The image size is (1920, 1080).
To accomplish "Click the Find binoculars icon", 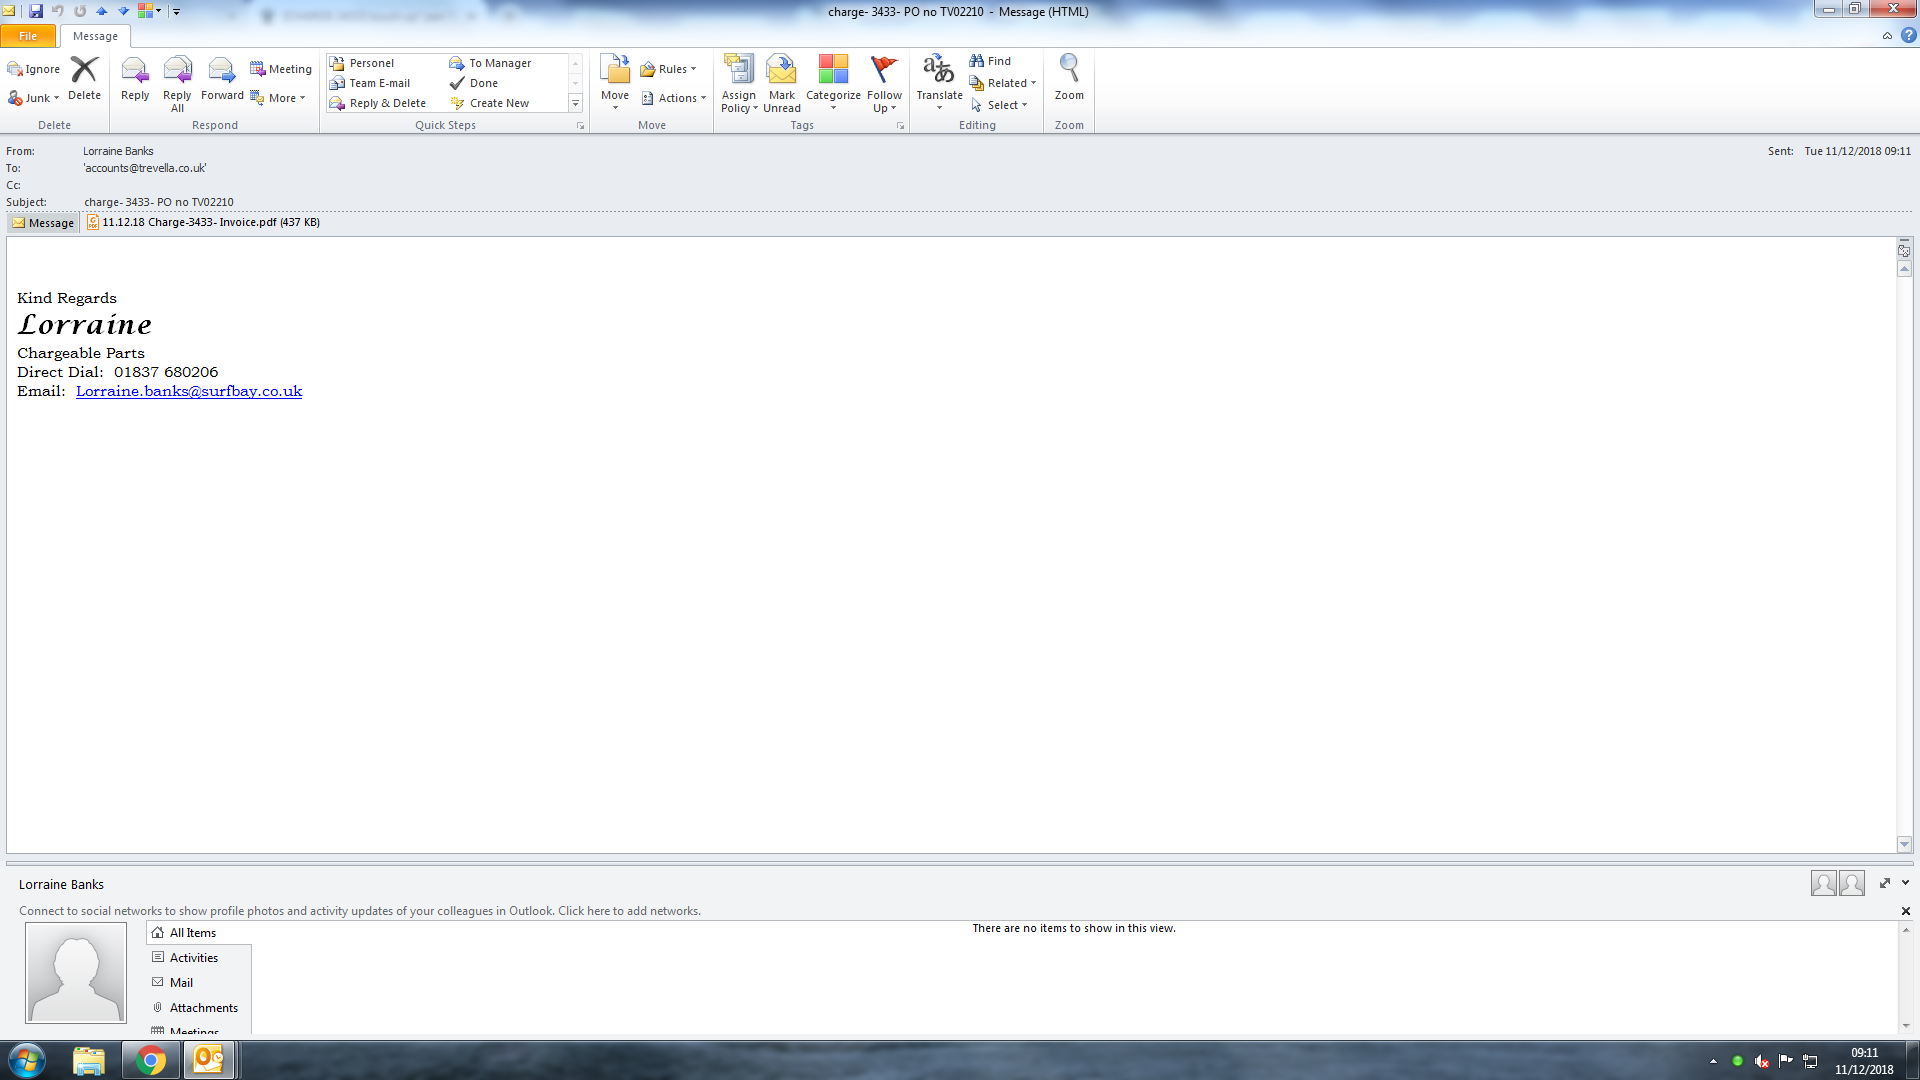I will click(977, 61).
